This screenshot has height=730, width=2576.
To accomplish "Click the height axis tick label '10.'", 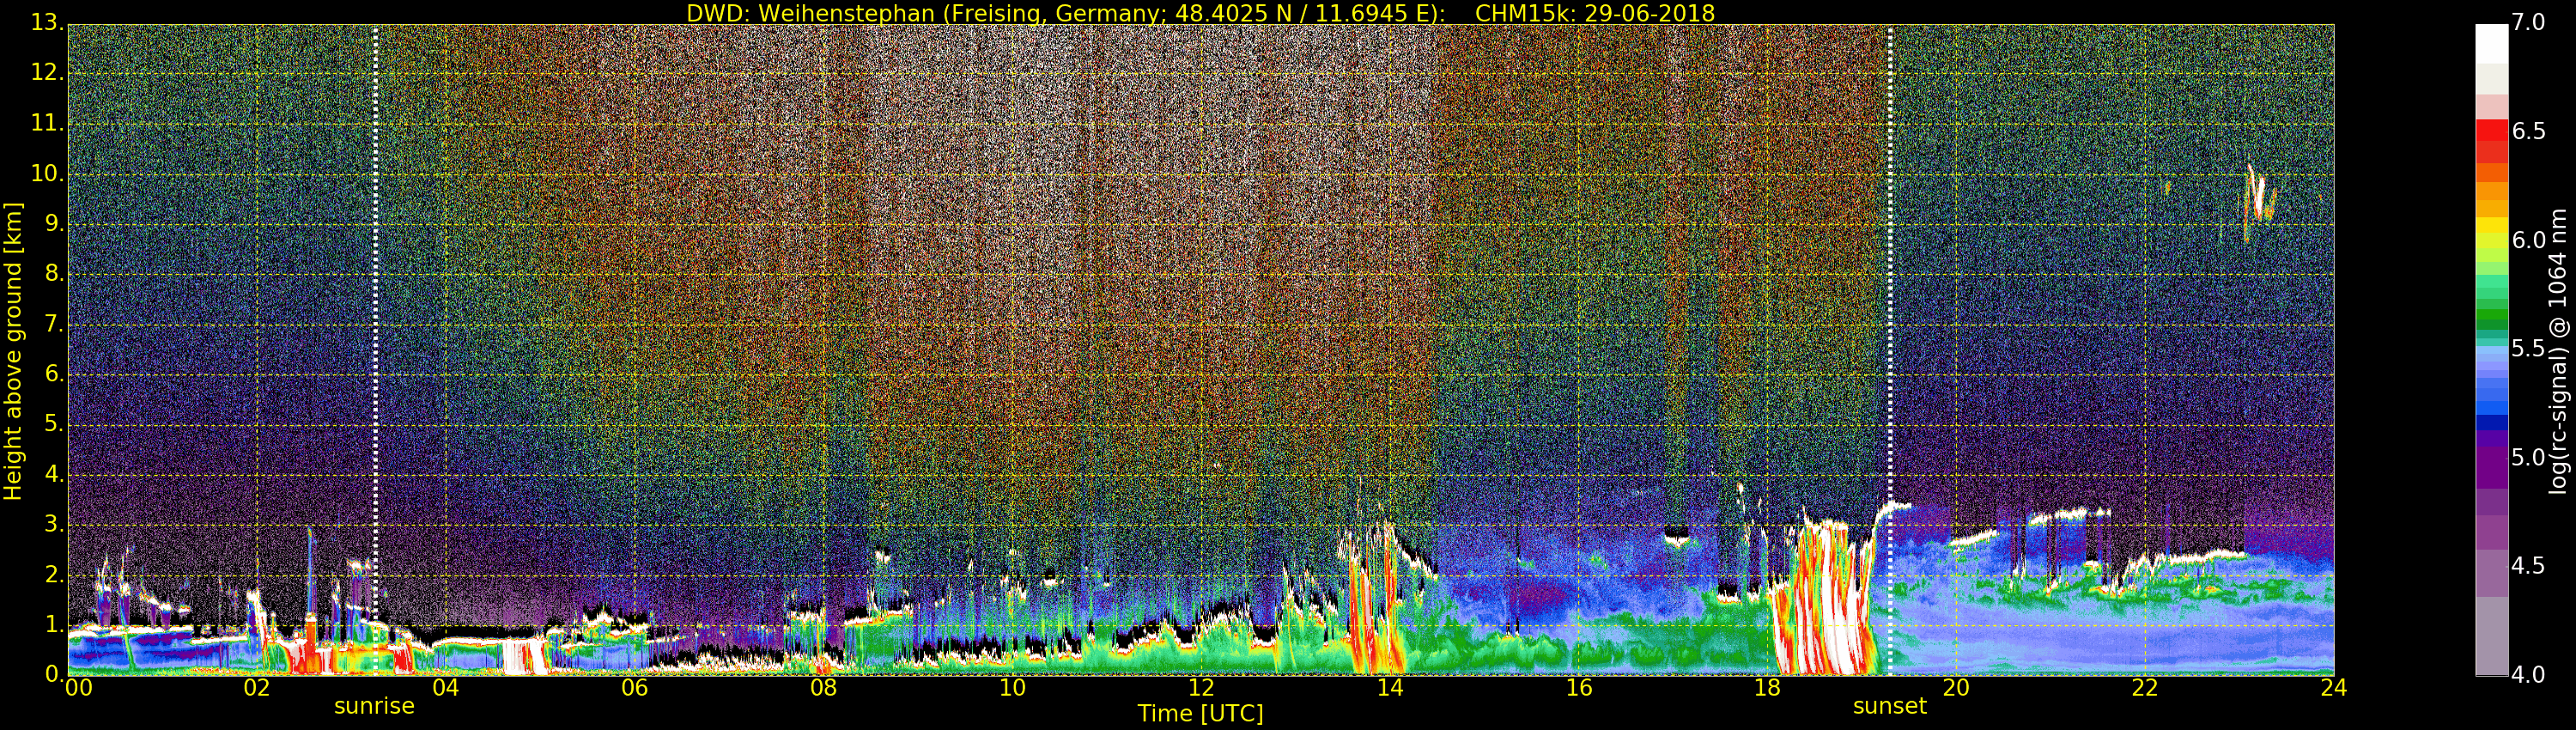I will pos(47,173).
